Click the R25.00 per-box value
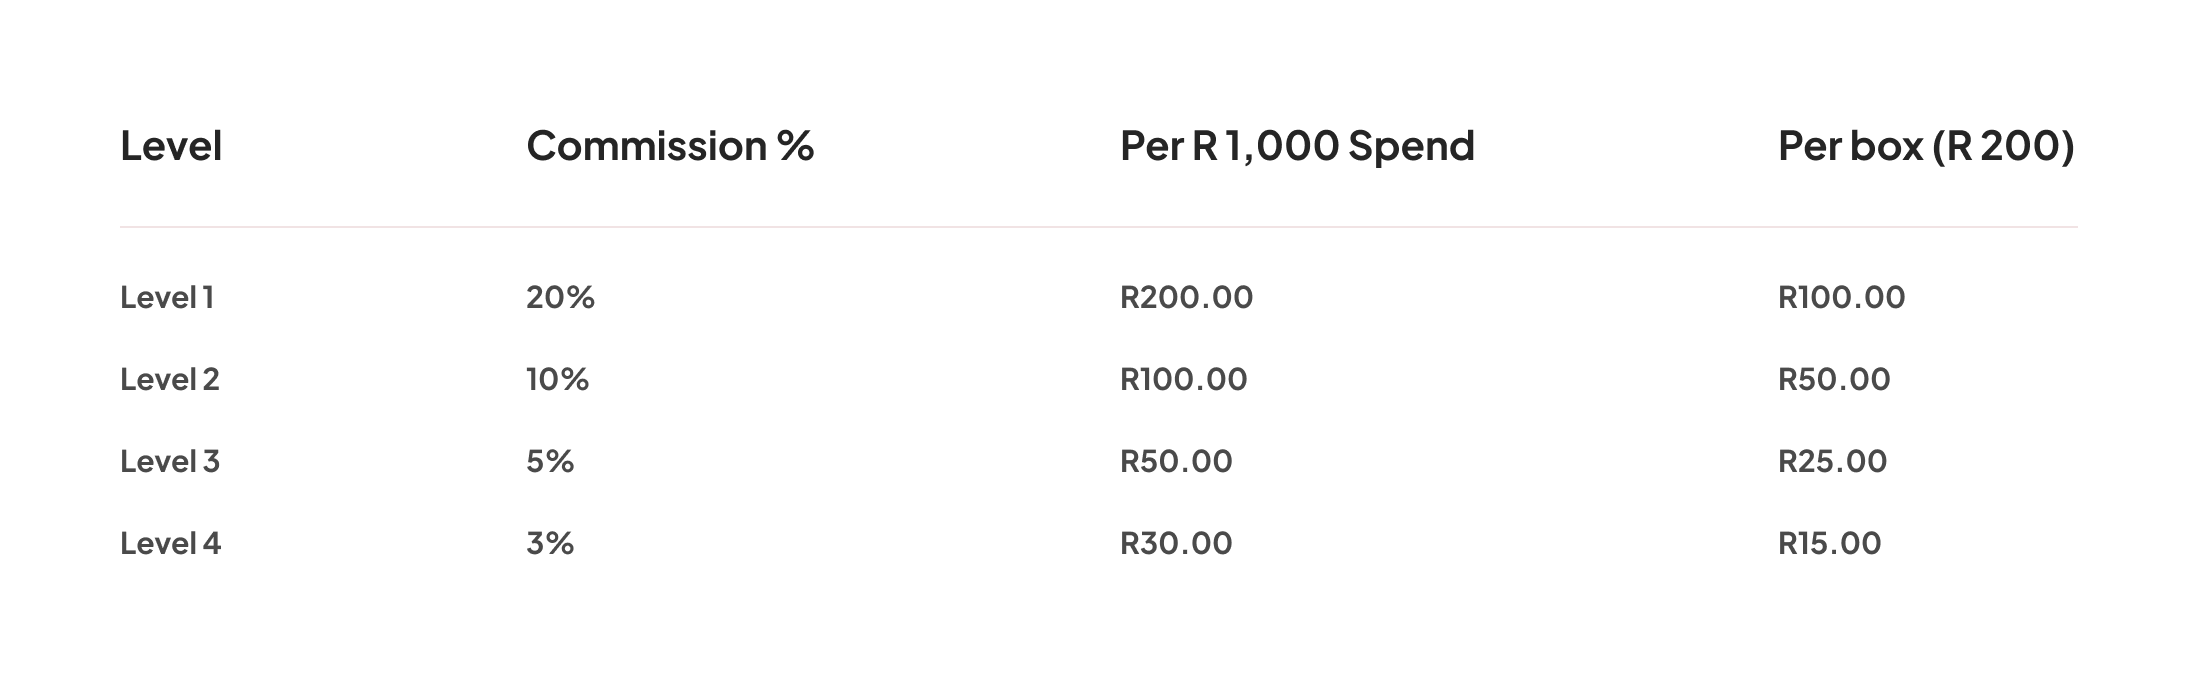Screen dimensions: 2200x674 click(x=1833, y=461)
